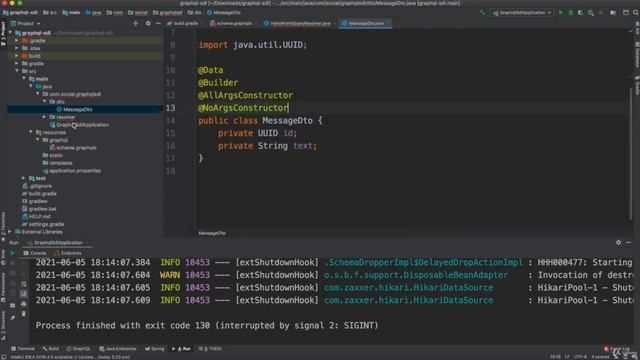Collapse the resources folder
Image resolution: width=640 pixels, height=360 pixels.
(x=31, y=132)
